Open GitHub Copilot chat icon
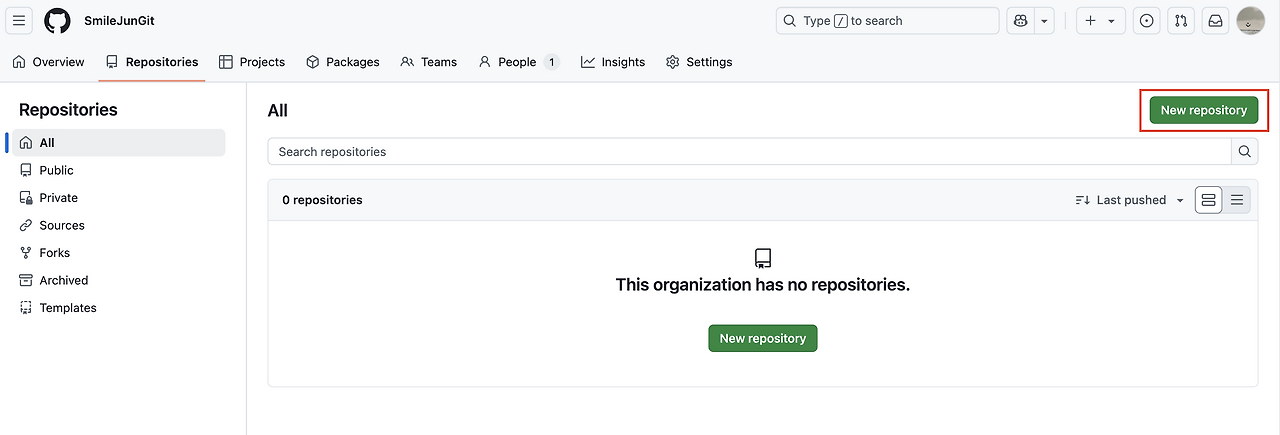The width and height of the screenshot is (1280, 435). [1021, 21]
